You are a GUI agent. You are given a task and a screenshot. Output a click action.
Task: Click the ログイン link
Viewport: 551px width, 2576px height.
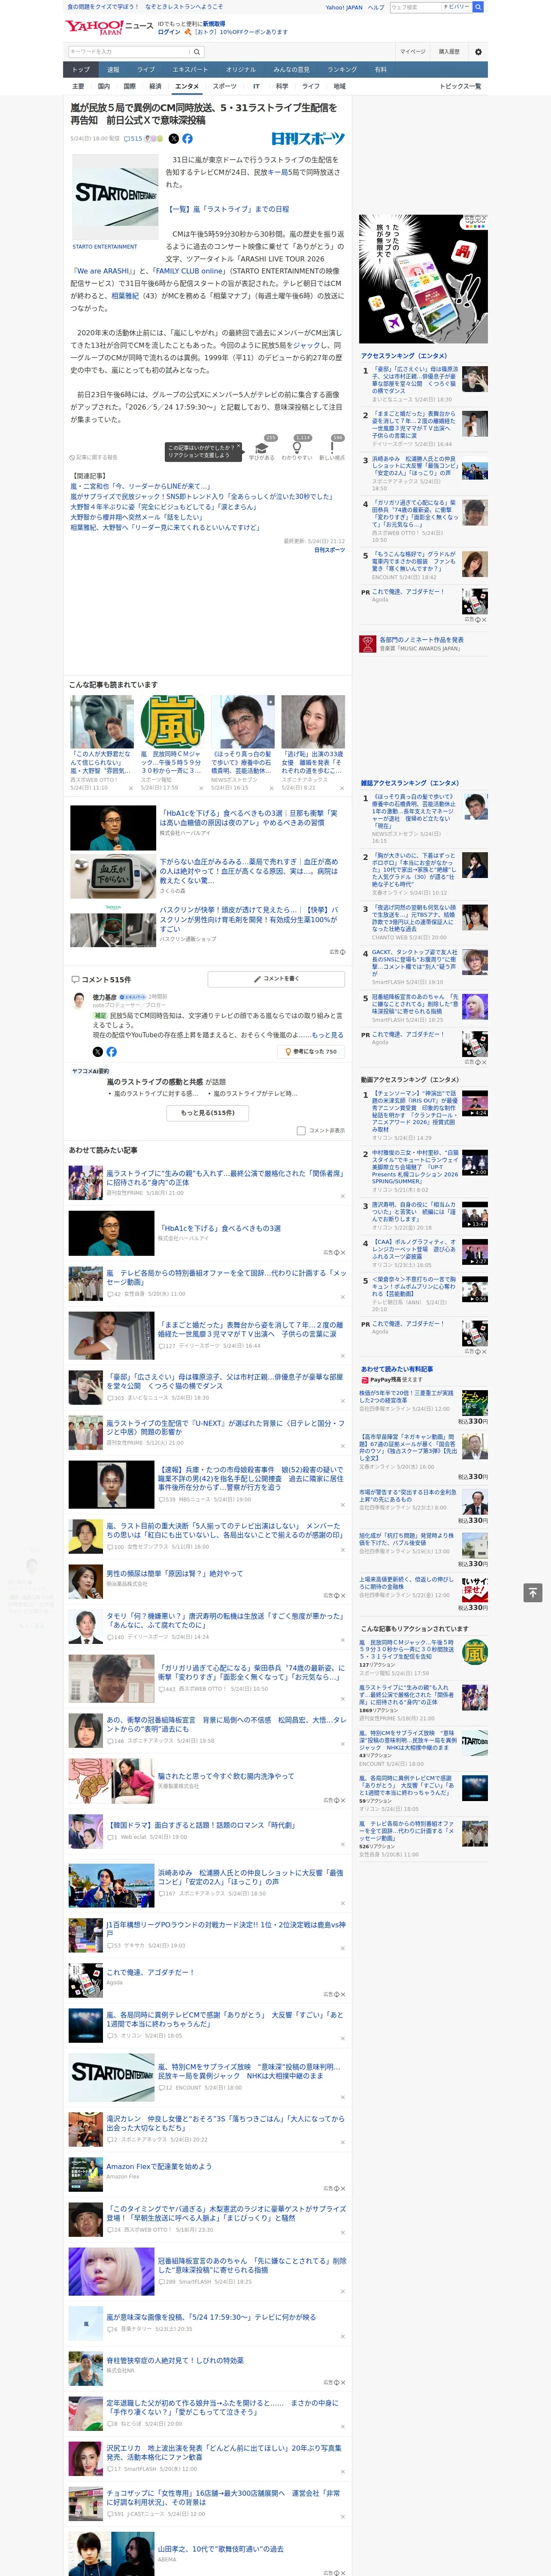tap(169, 32)
